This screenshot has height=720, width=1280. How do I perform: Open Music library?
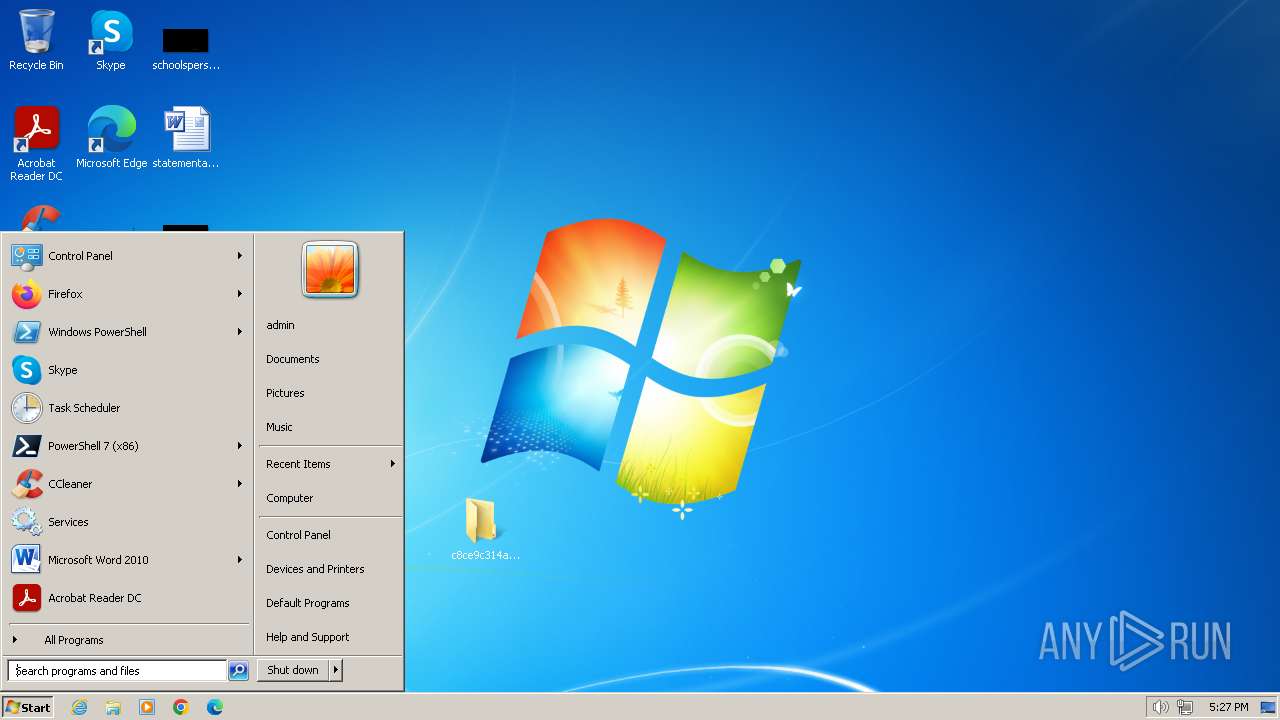[330, 427]
